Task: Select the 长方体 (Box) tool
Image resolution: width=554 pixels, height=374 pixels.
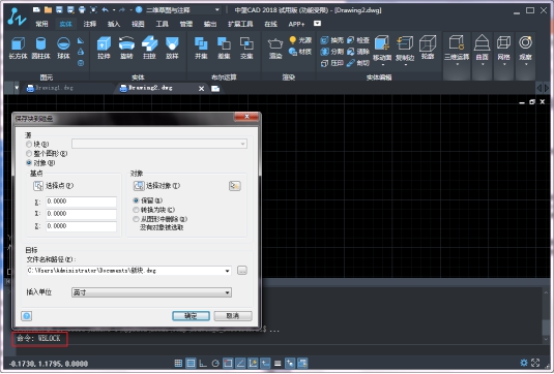Action: 18,48
